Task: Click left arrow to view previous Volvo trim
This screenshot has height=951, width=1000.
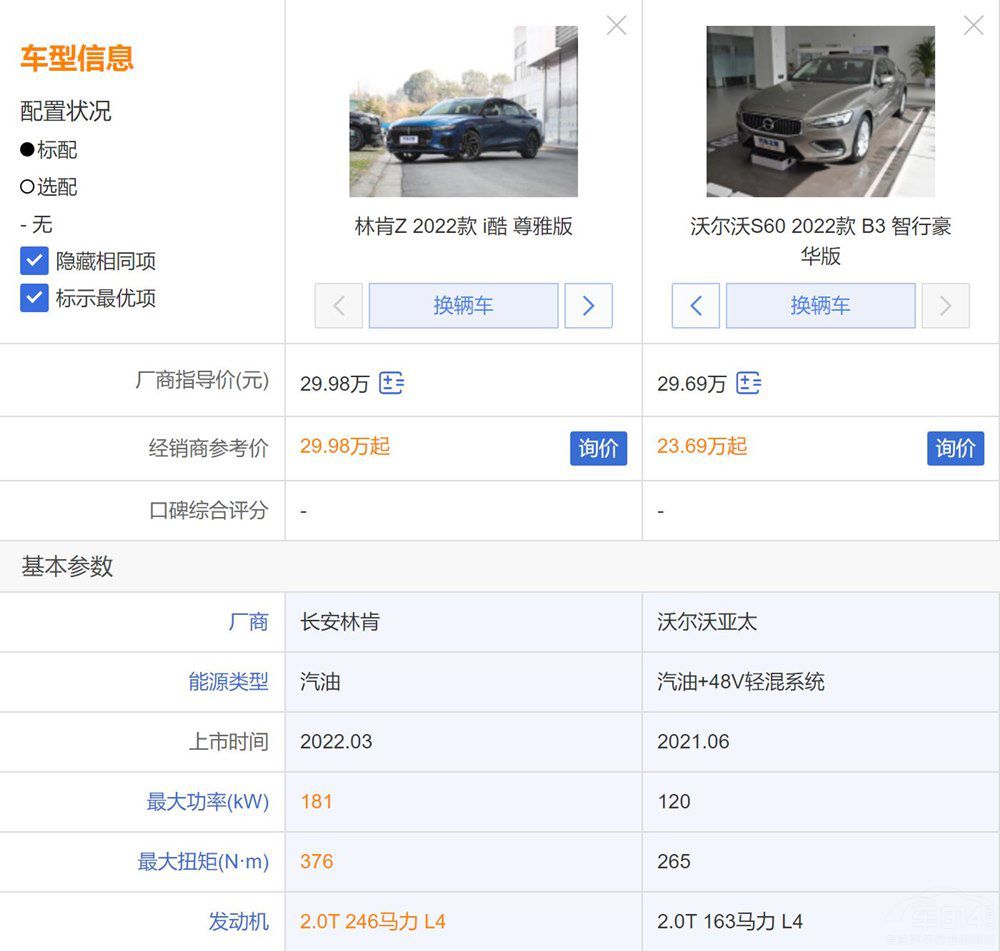Action: point(695,306)
